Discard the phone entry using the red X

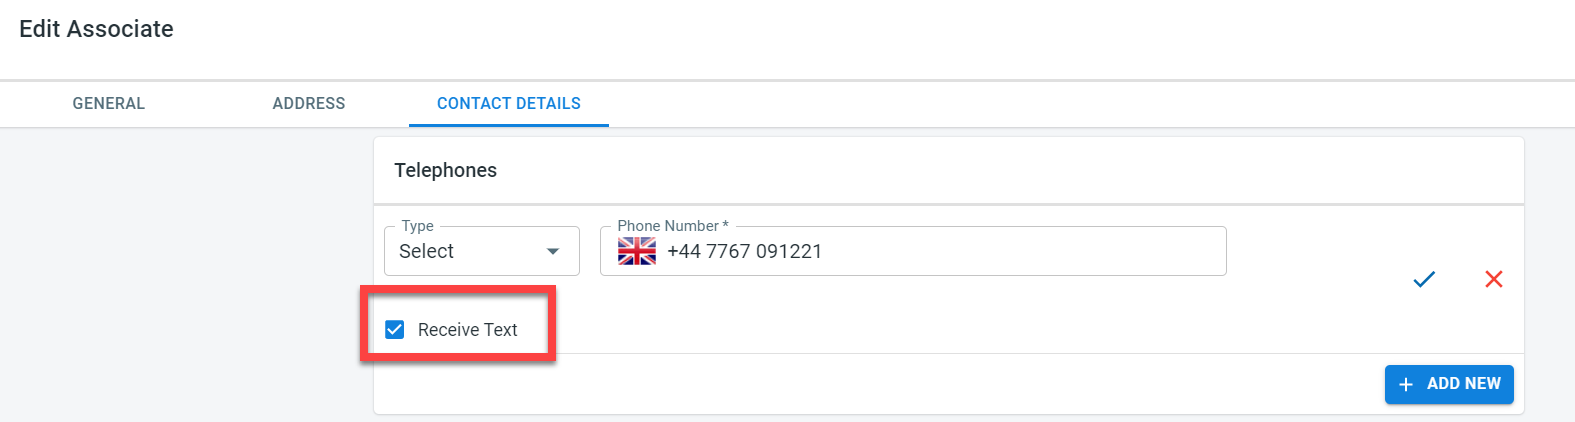1494,279
